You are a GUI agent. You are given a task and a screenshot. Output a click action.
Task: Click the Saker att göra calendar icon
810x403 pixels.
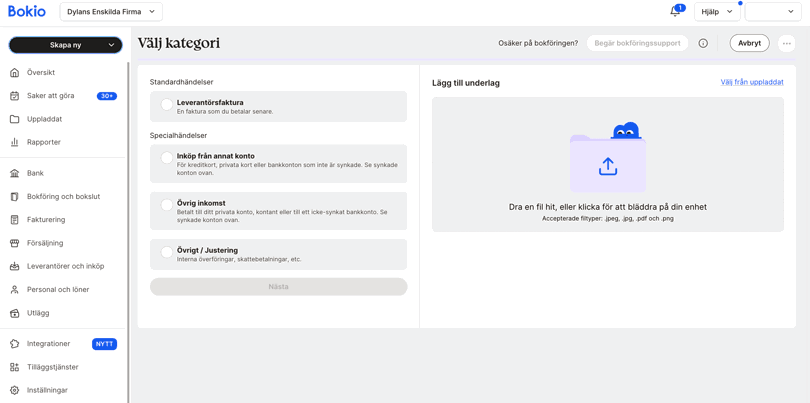[15, 96]
